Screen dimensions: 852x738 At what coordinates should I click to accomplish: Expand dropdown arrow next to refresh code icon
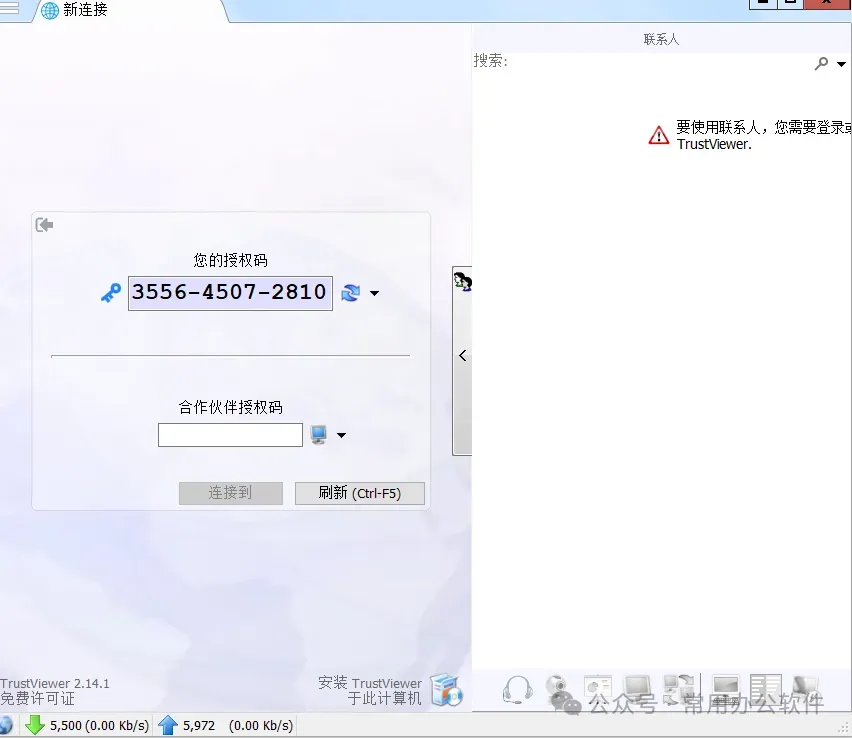374,293
